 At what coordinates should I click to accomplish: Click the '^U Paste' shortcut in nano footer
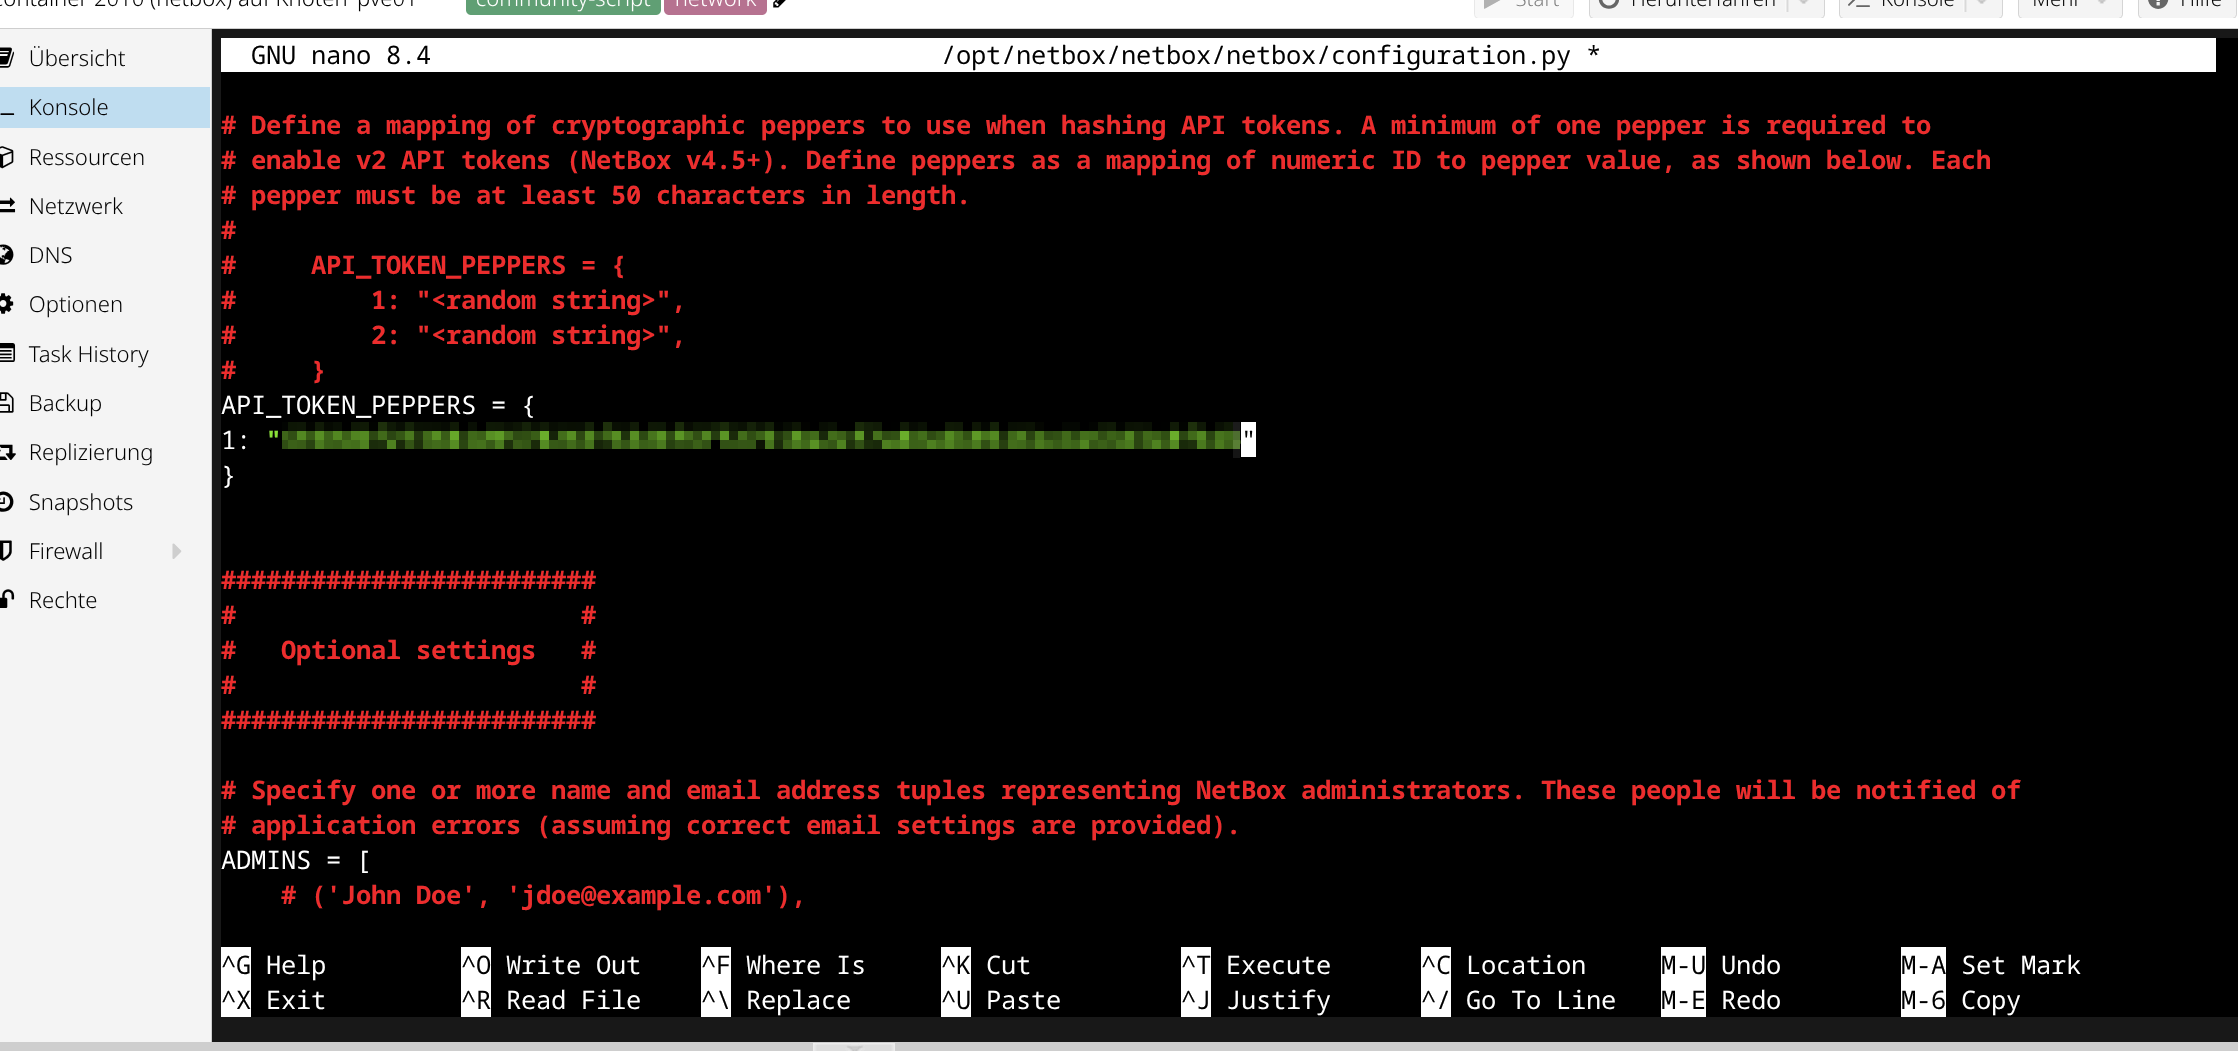(x=1001, y=1000)
